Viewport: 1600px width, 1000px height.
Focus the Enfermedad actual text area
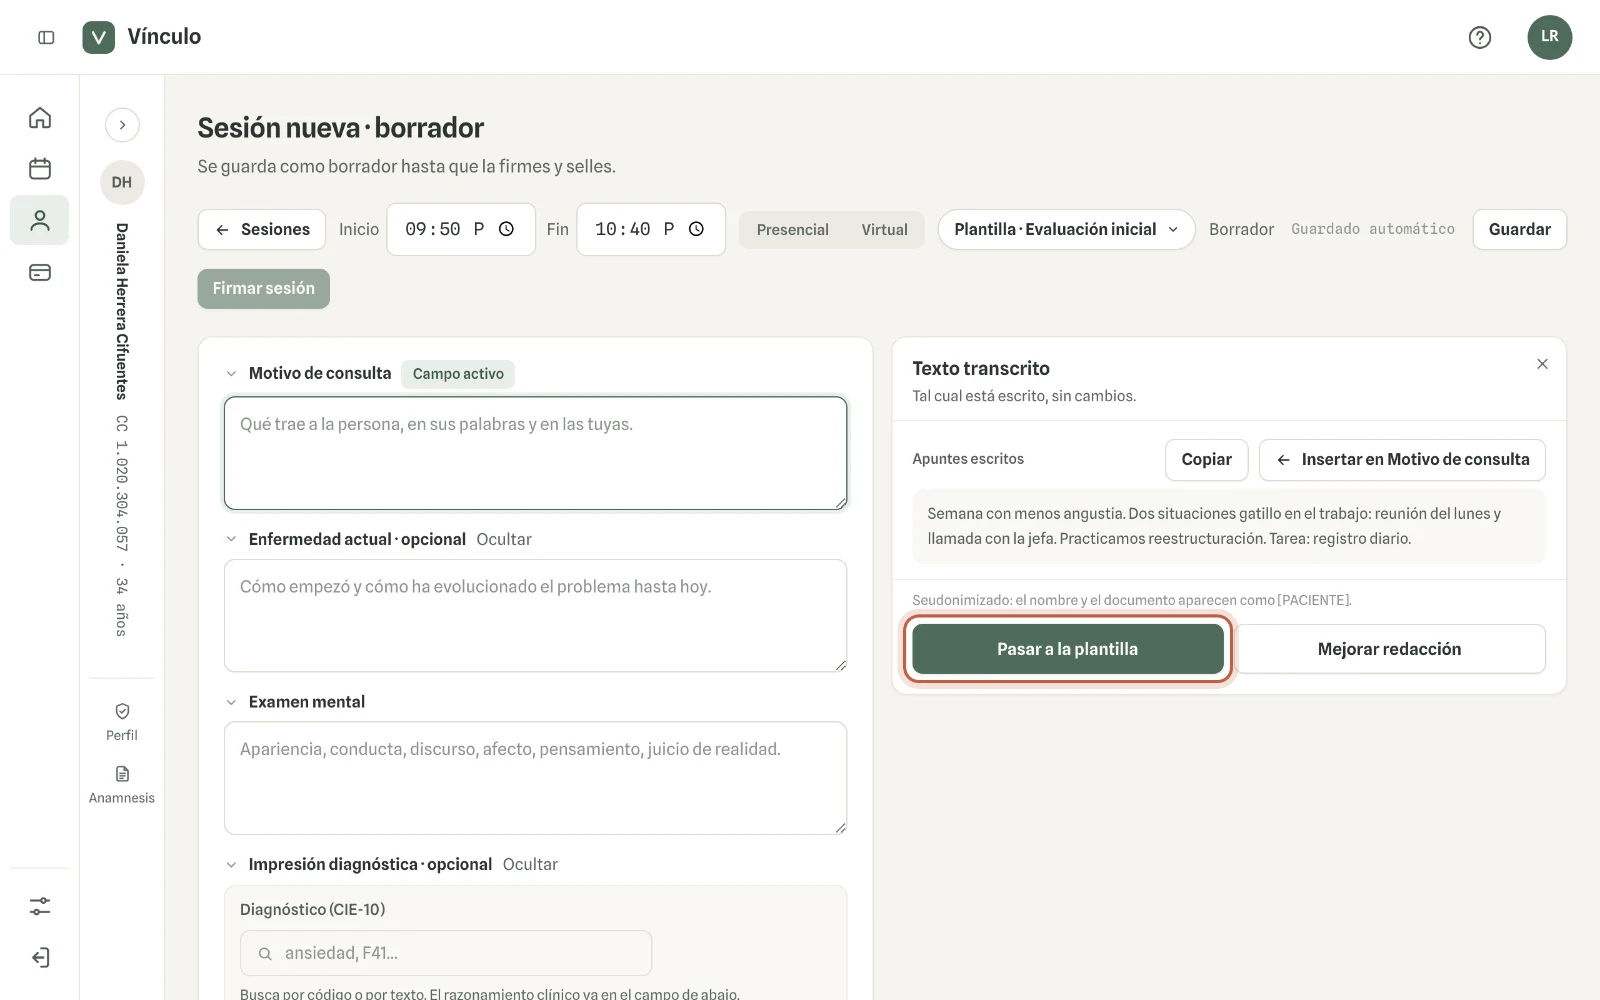[535, 615]
